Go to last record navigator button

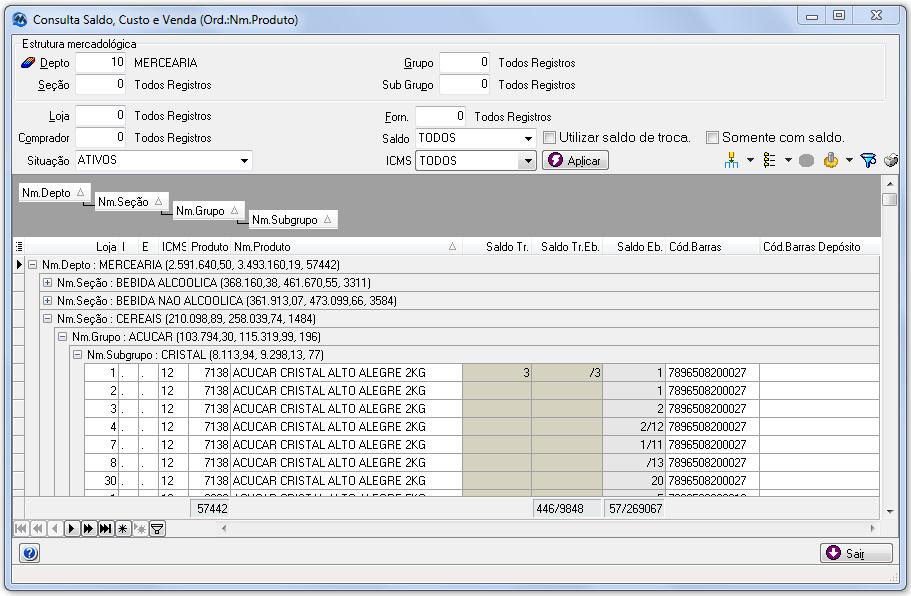tap(106, 529)
